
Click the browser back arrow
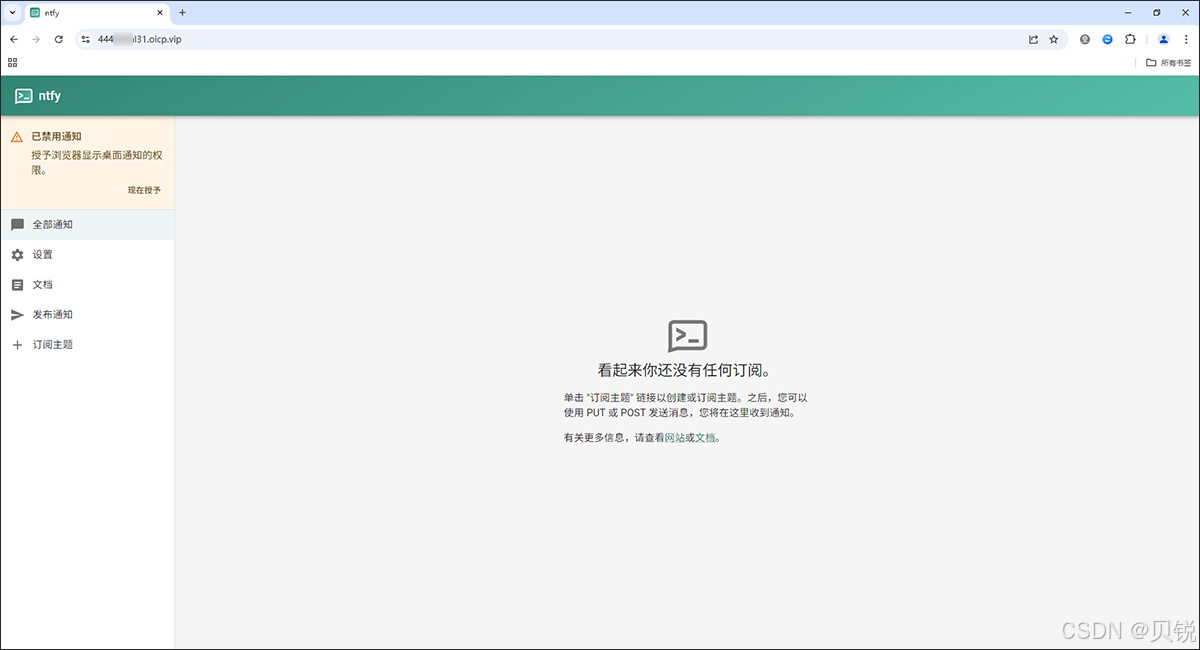click(14, 39)
